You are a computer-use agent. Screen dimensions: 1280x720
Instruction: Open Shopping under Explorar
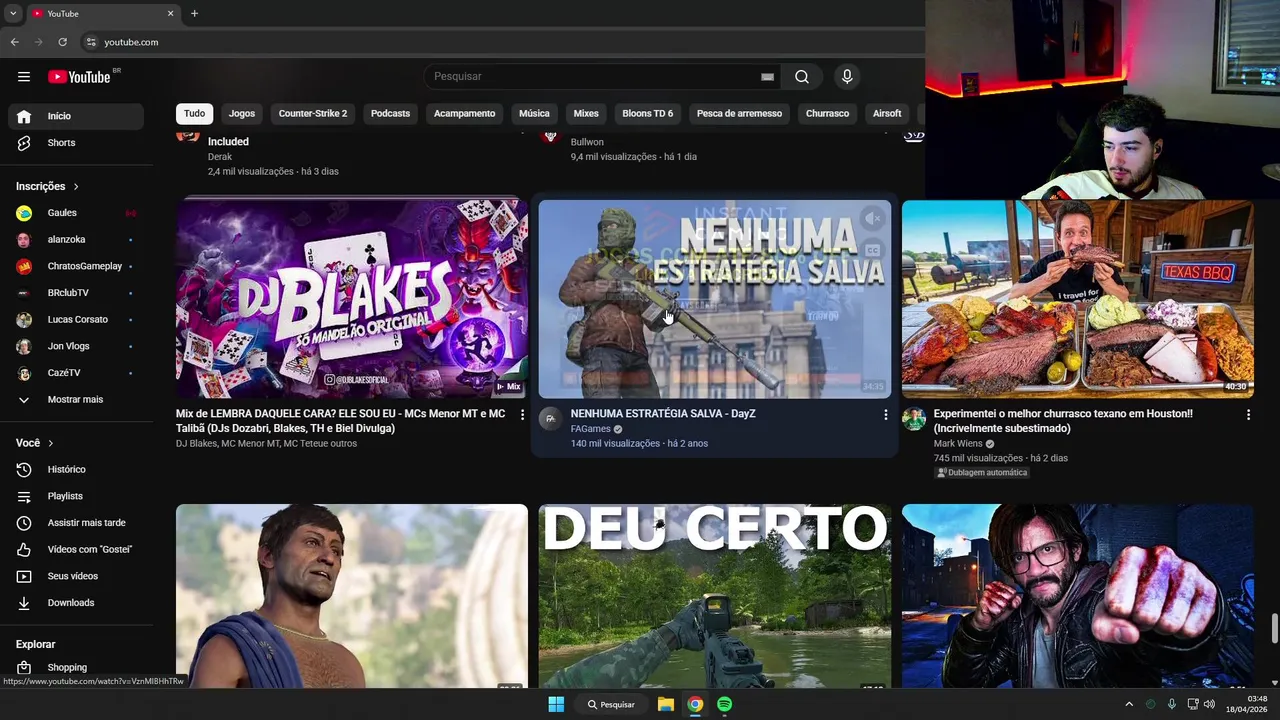coord(76,667)
